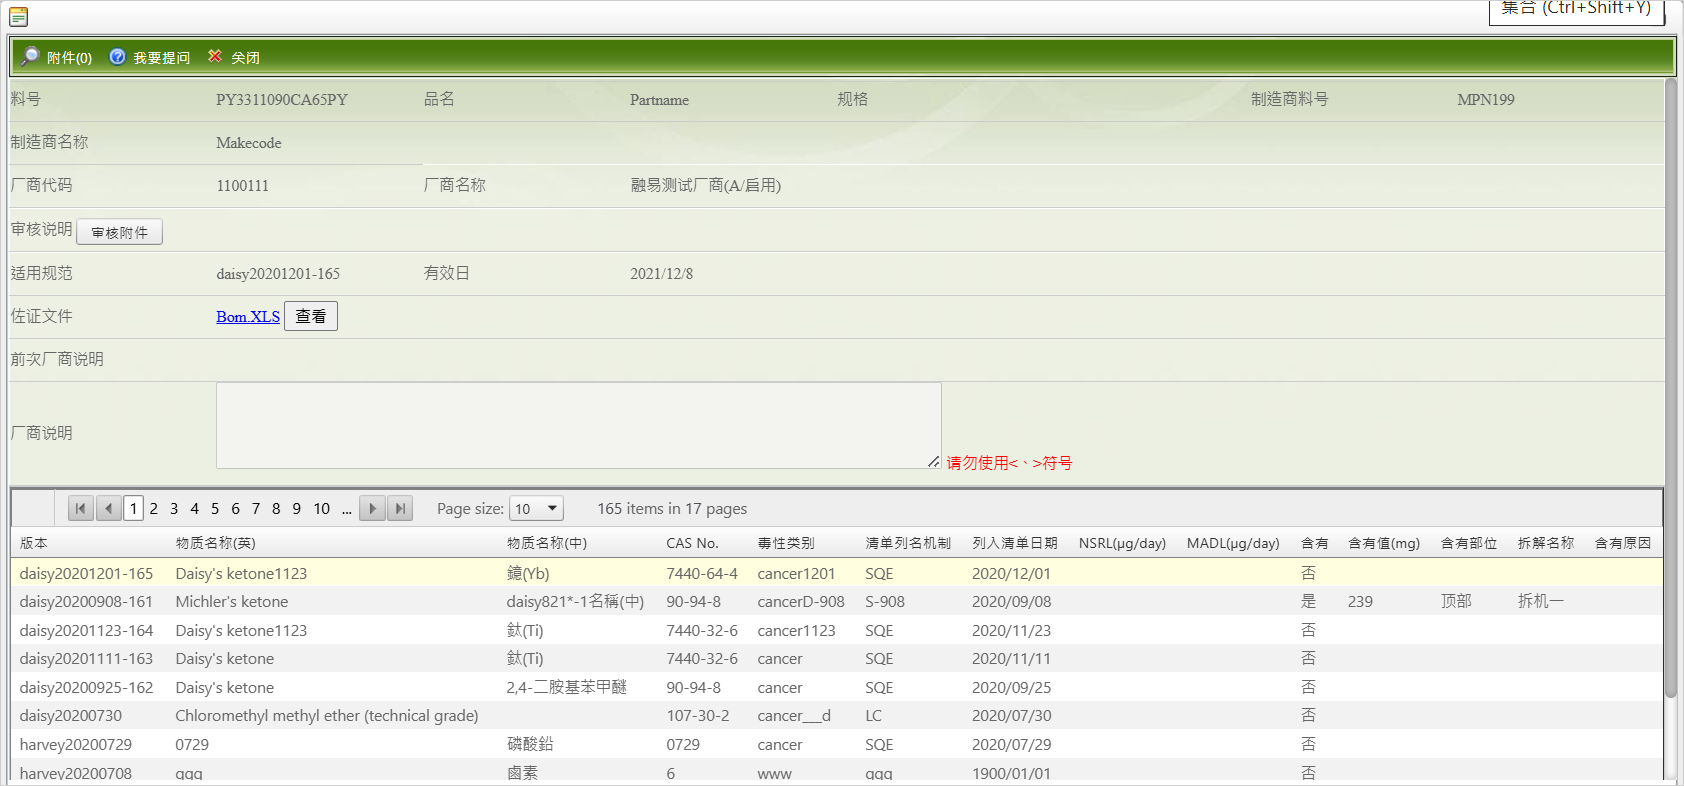Sort by the CAS No. column header
The height and width of the screenshot is (786, 1684).
click(692, 543)
